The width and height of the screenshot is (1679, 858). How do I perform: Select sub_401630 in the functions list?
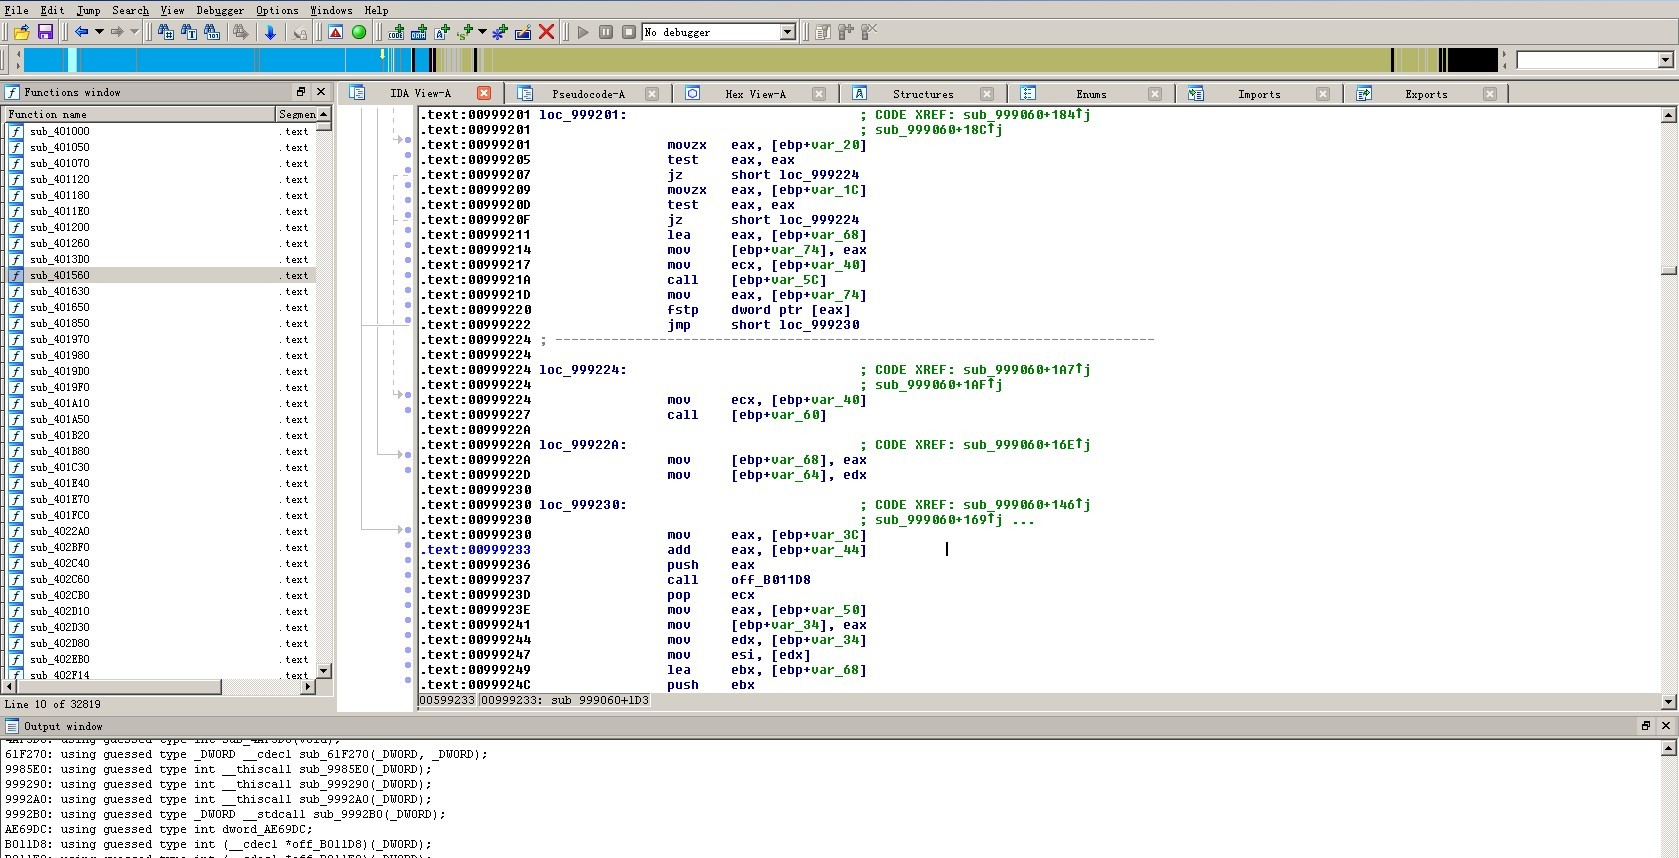59,291
